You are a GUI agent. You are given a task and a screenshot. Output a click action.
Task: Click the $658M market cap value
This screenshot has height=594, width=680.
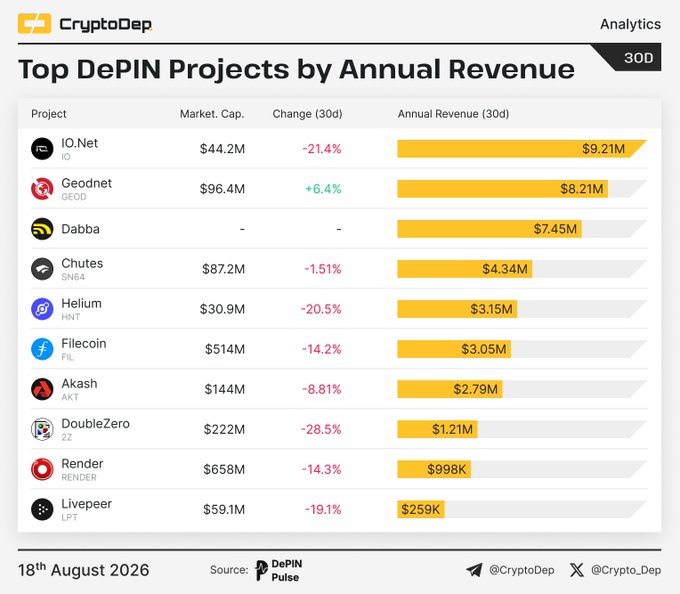click(224, 469)
